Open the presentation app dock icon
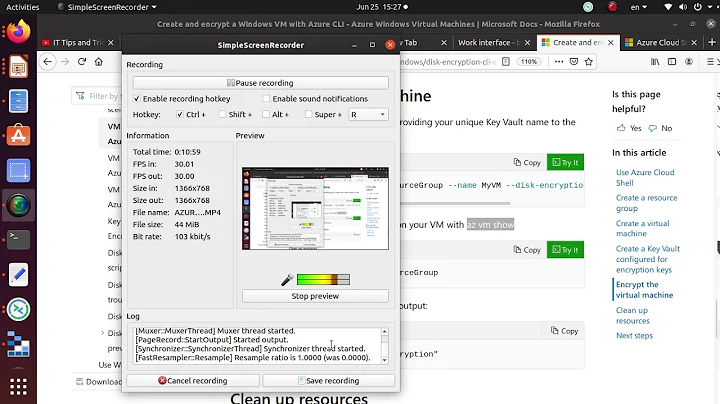This screenshot has width=720, height=404. coord(18,67)
